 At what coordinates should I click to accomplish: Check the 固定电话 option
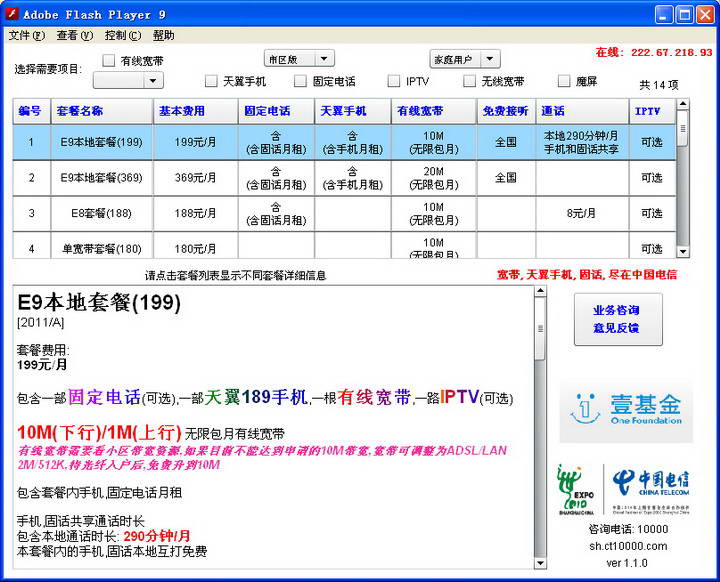point(300,81)
